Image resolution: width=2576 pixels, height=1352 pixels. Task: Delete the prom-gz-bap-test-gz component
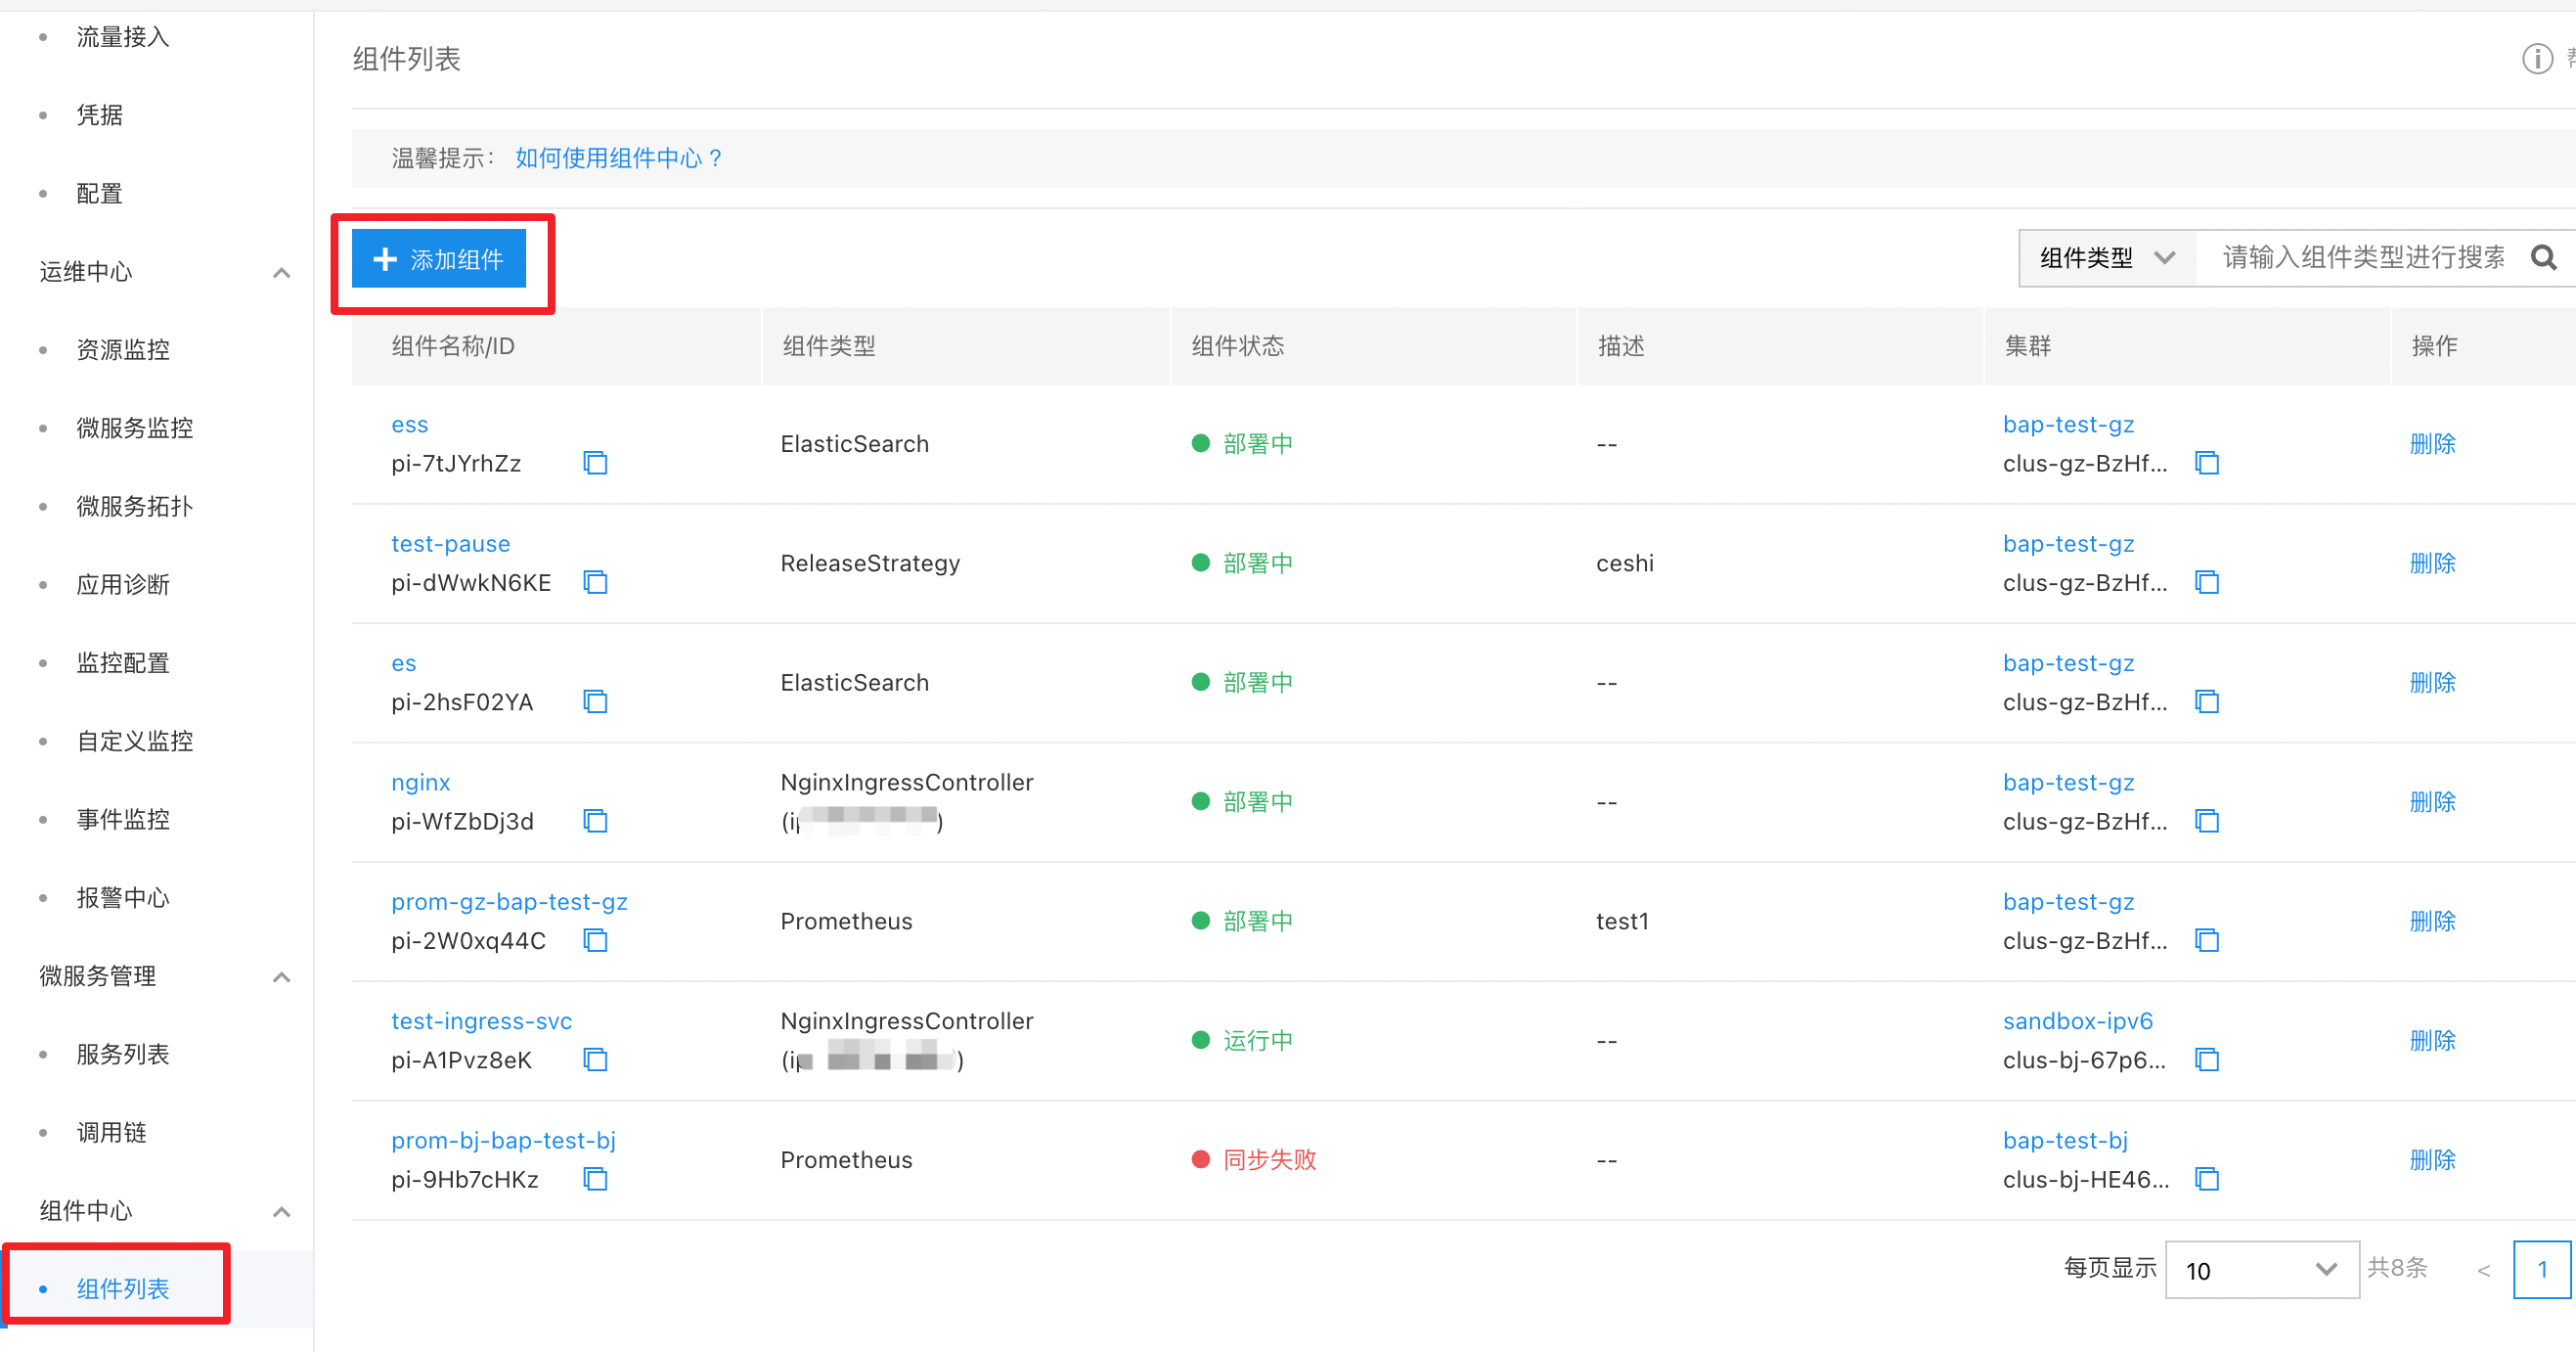pyautogui.click(x=2433, y=921)
